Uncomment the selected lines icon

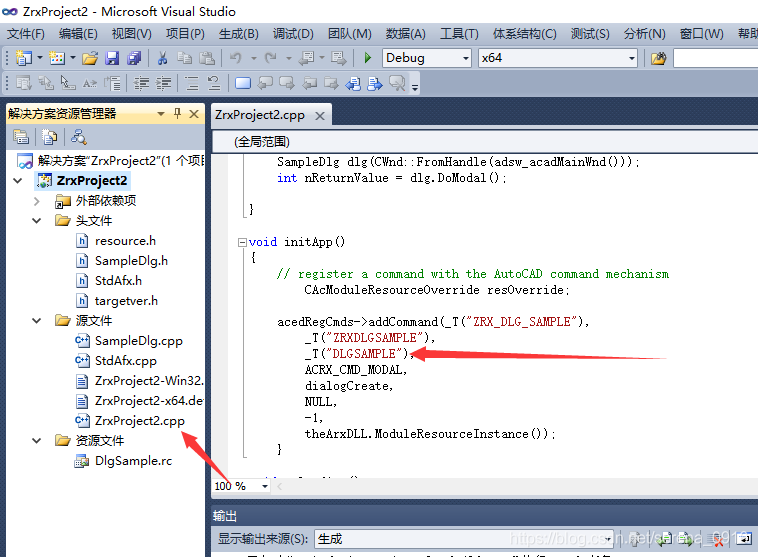tap(214, 84)
